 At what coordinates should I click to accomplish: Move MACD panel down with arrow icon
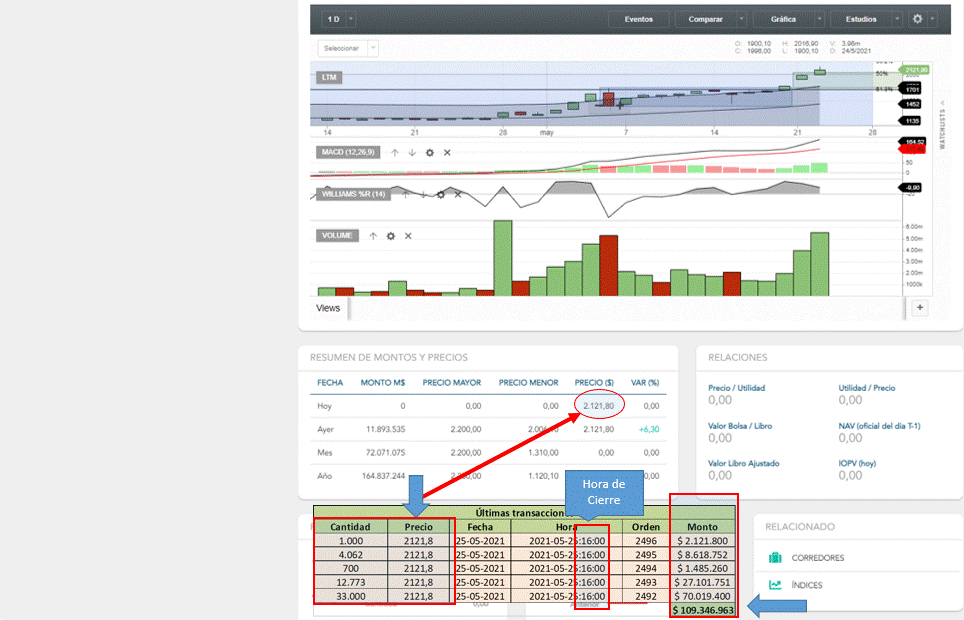pos(412,153)
